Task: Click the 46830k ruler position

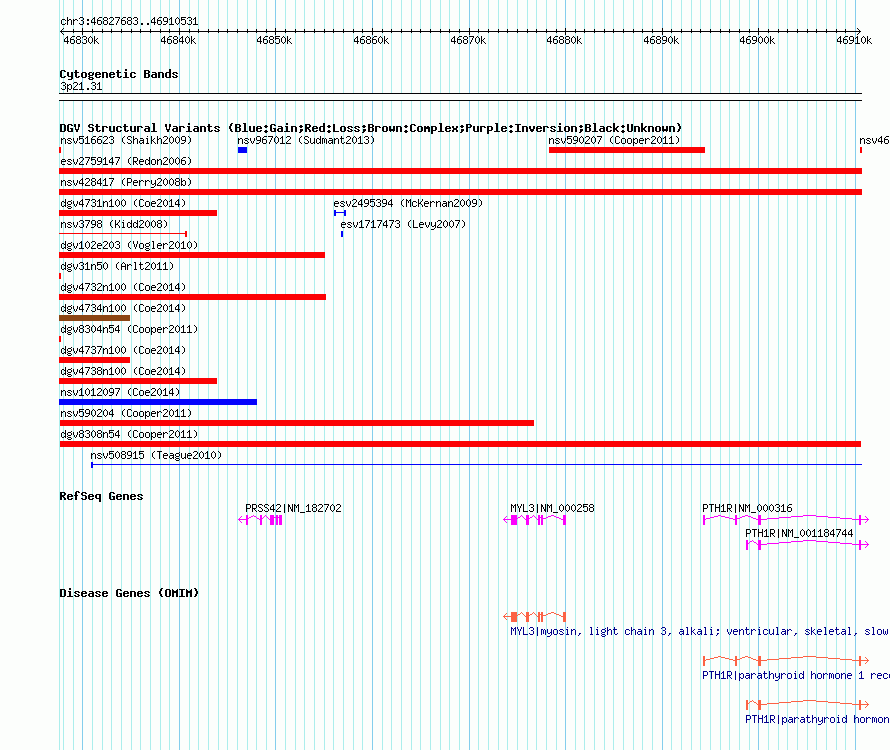Action: point(81,40)
